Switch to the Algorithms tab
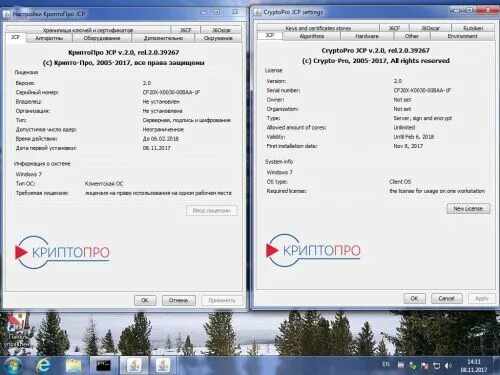The width and height of the screenshot is (500, 375). click(x=311, y=36)
